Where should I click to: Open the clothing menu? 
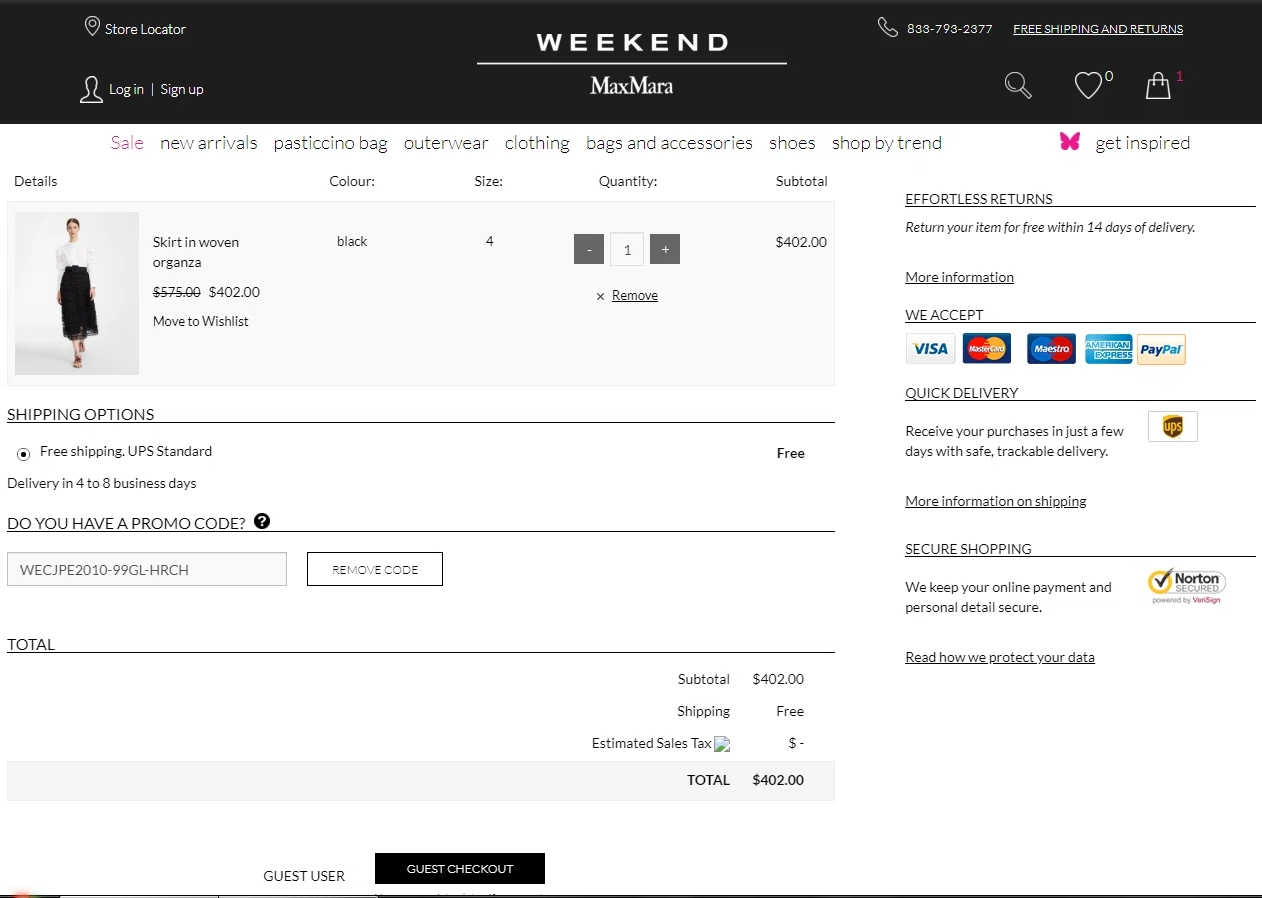(537, 143)
